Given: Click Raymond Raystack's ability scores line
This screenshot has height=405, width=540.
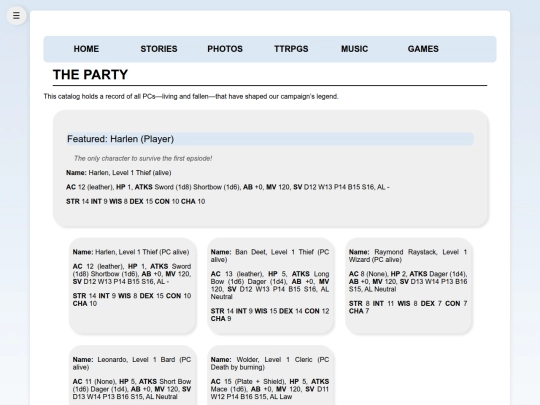Looking at the screenshot, I should coord(408,307).
